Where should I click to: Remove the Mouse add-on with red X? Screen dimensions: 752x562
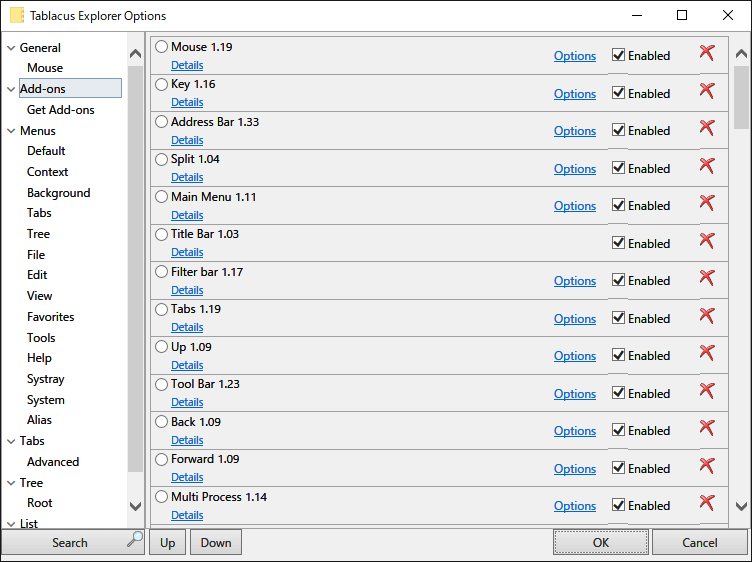point(707,52)
